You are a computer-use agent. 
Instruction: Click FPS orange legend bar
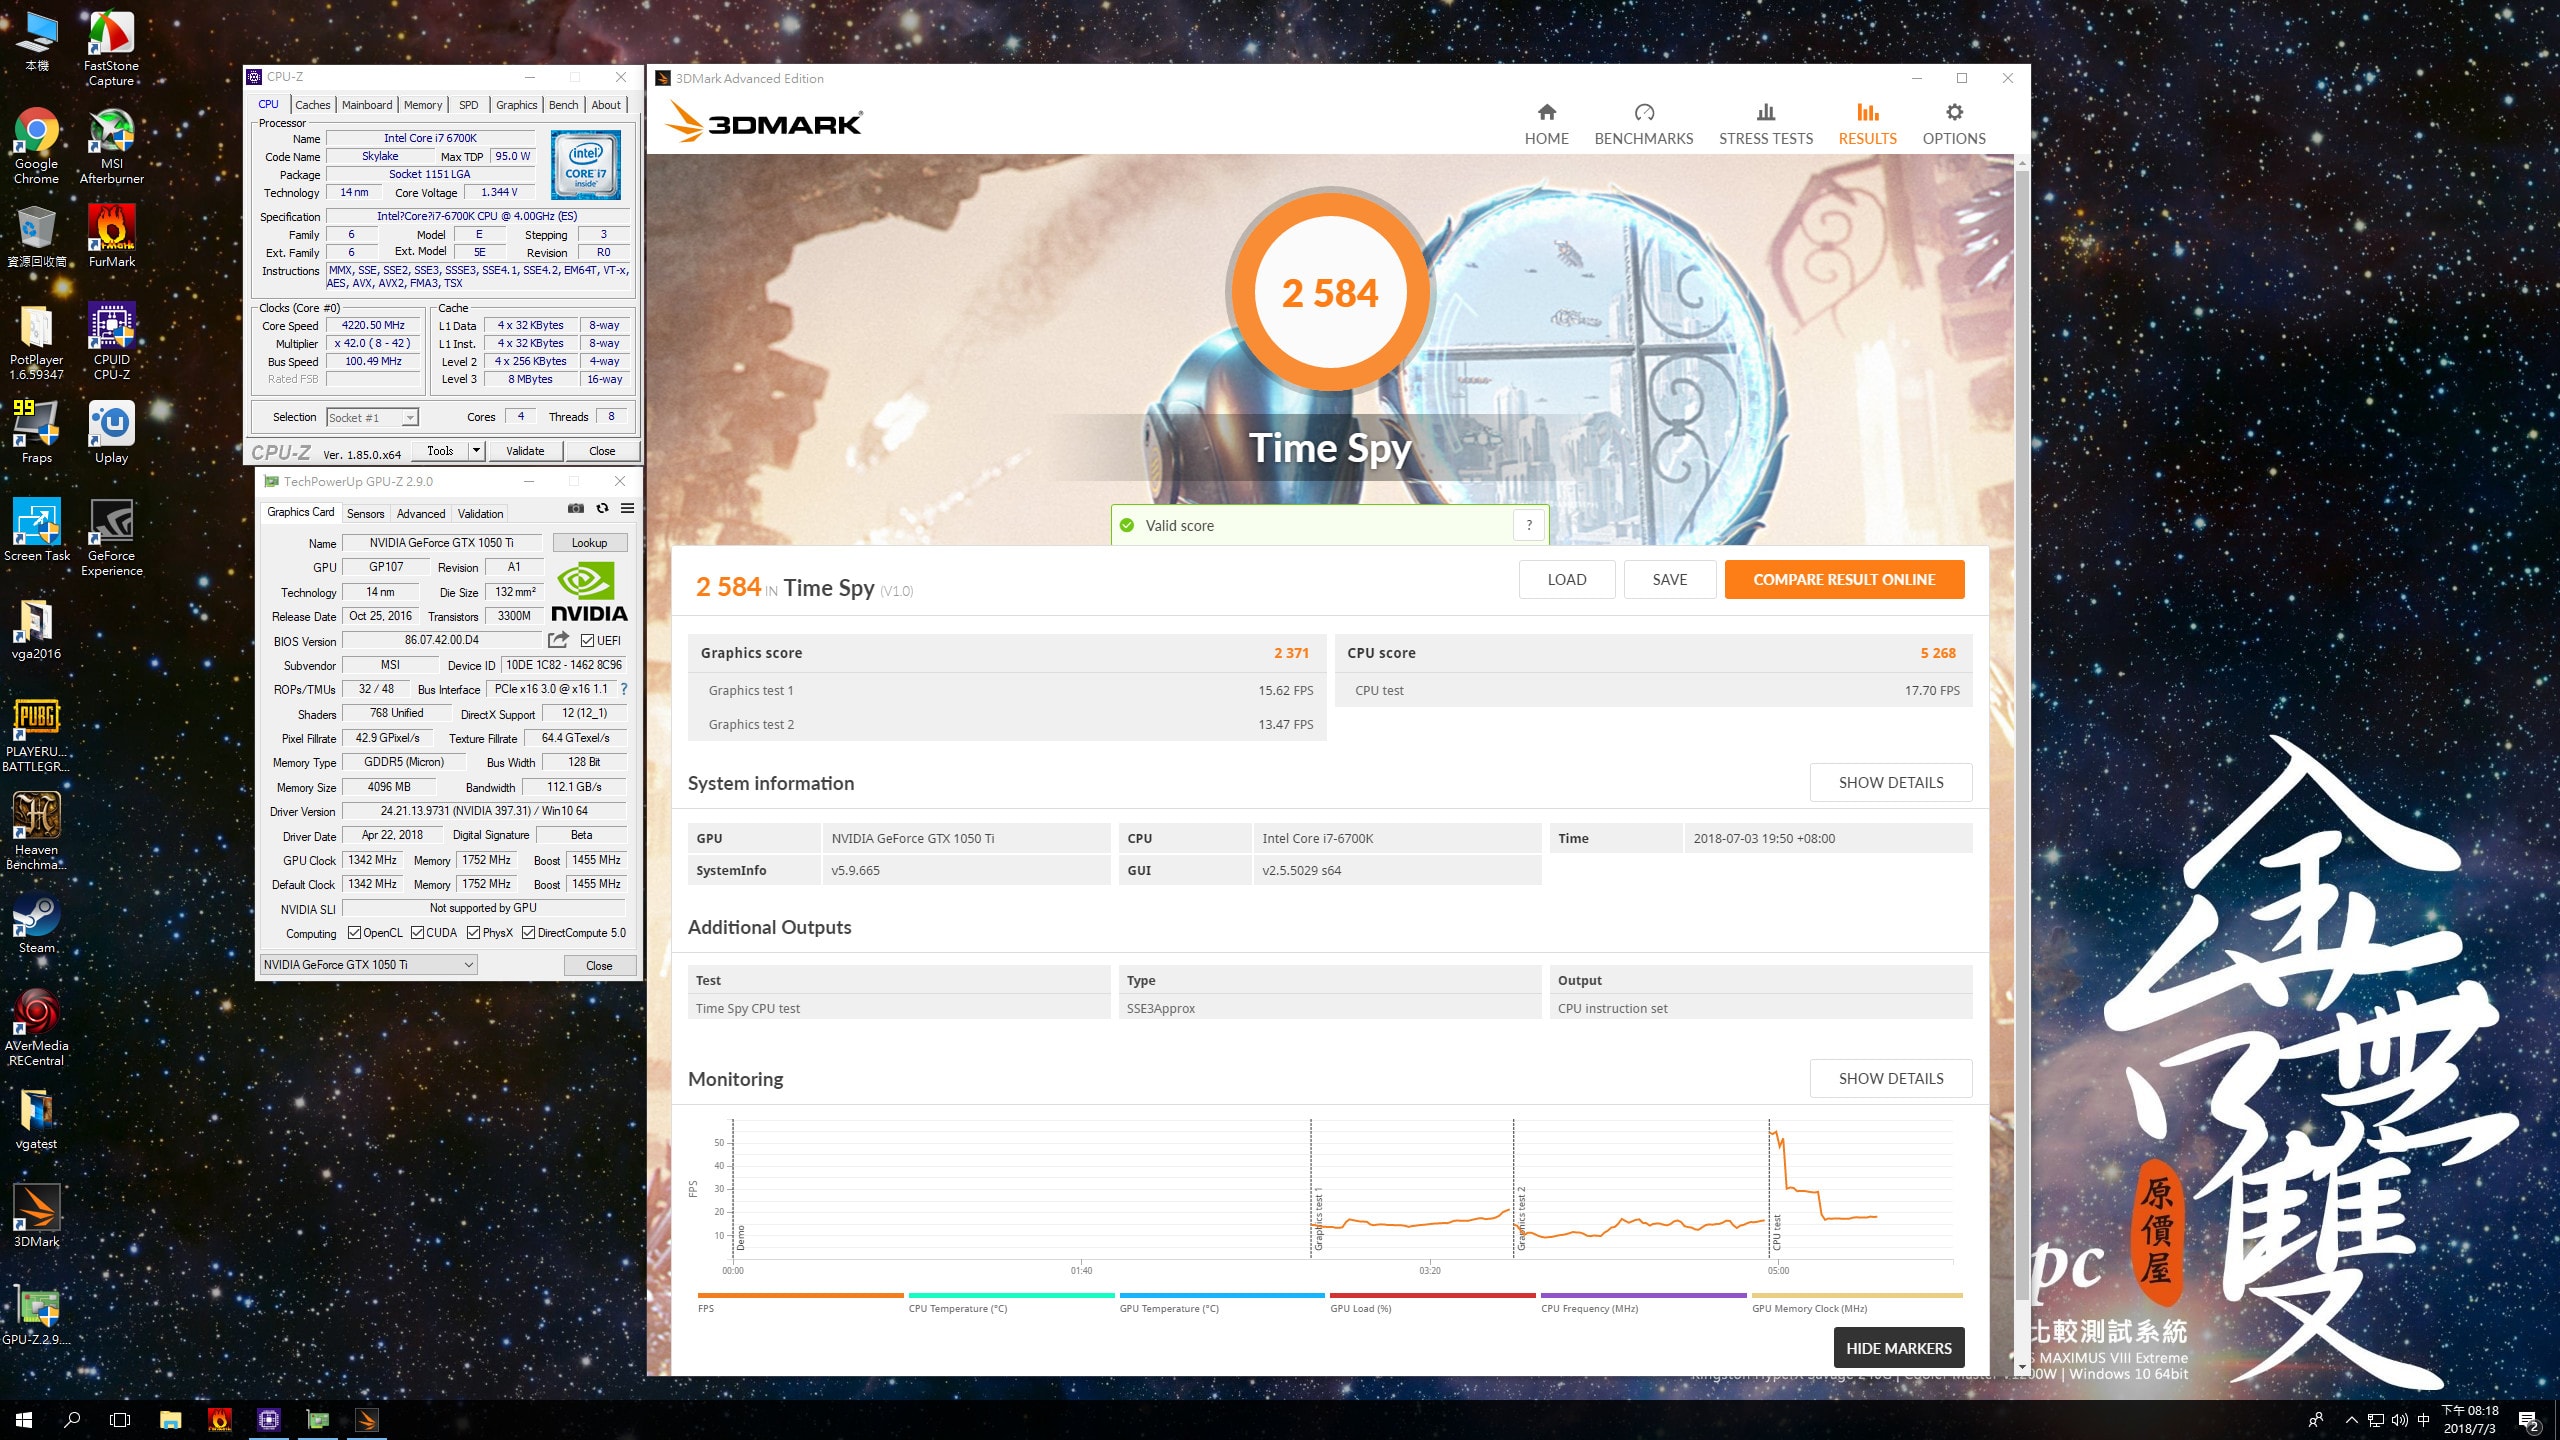click(x=800, y=1295)
